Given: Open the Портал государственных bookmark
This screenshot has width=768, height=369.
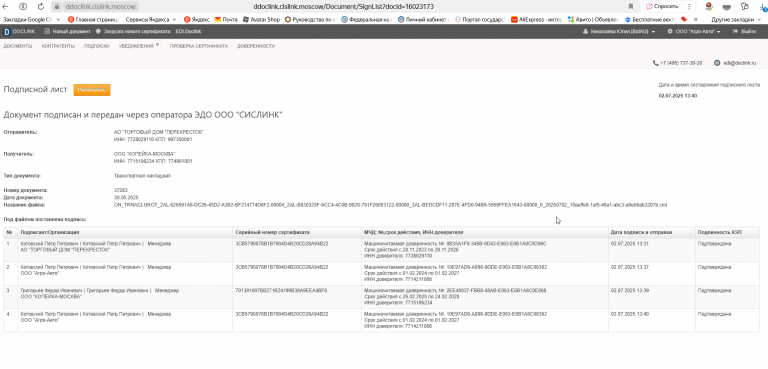Looking at the screenshot, I should [480, 20].
